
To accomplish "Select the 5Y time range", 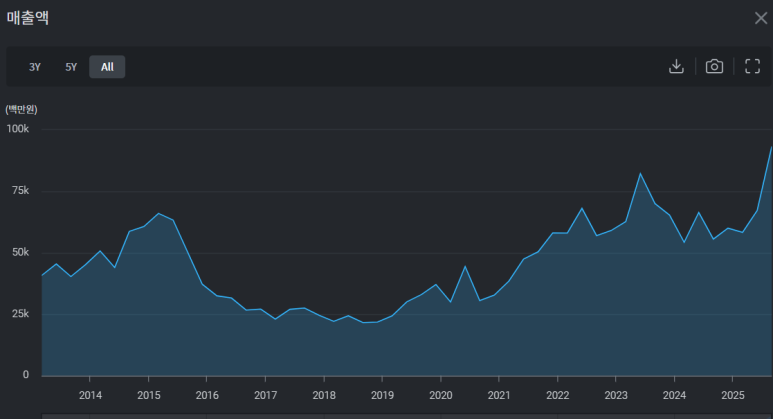I will (x=71, y=67).
